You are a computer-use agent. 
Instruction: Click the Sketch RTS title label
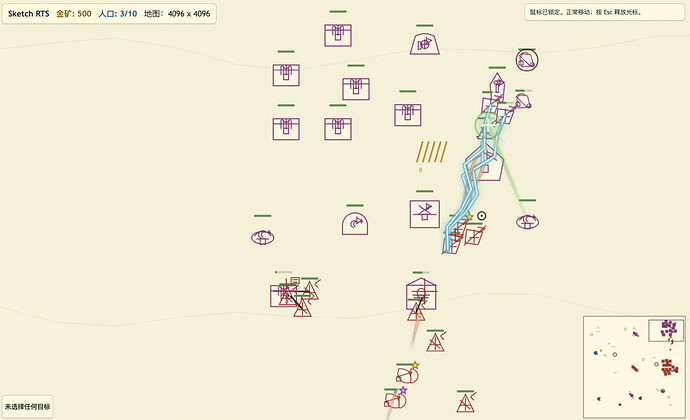[29, 14]
